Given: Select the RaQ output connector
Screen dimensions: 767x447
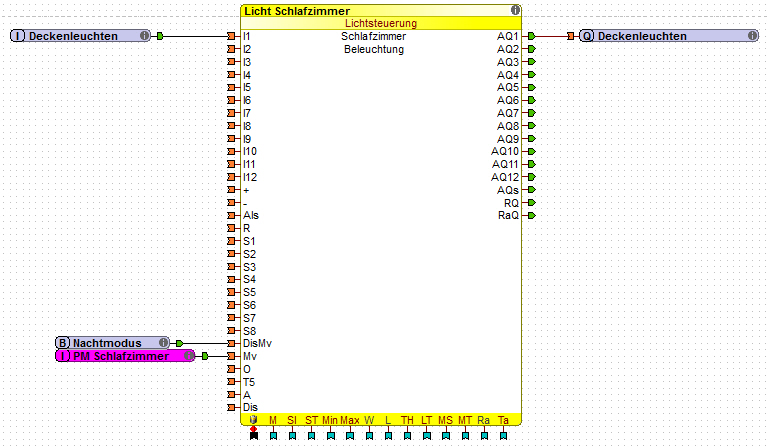Looking at the screenshot, I should (x=532, y=216).
